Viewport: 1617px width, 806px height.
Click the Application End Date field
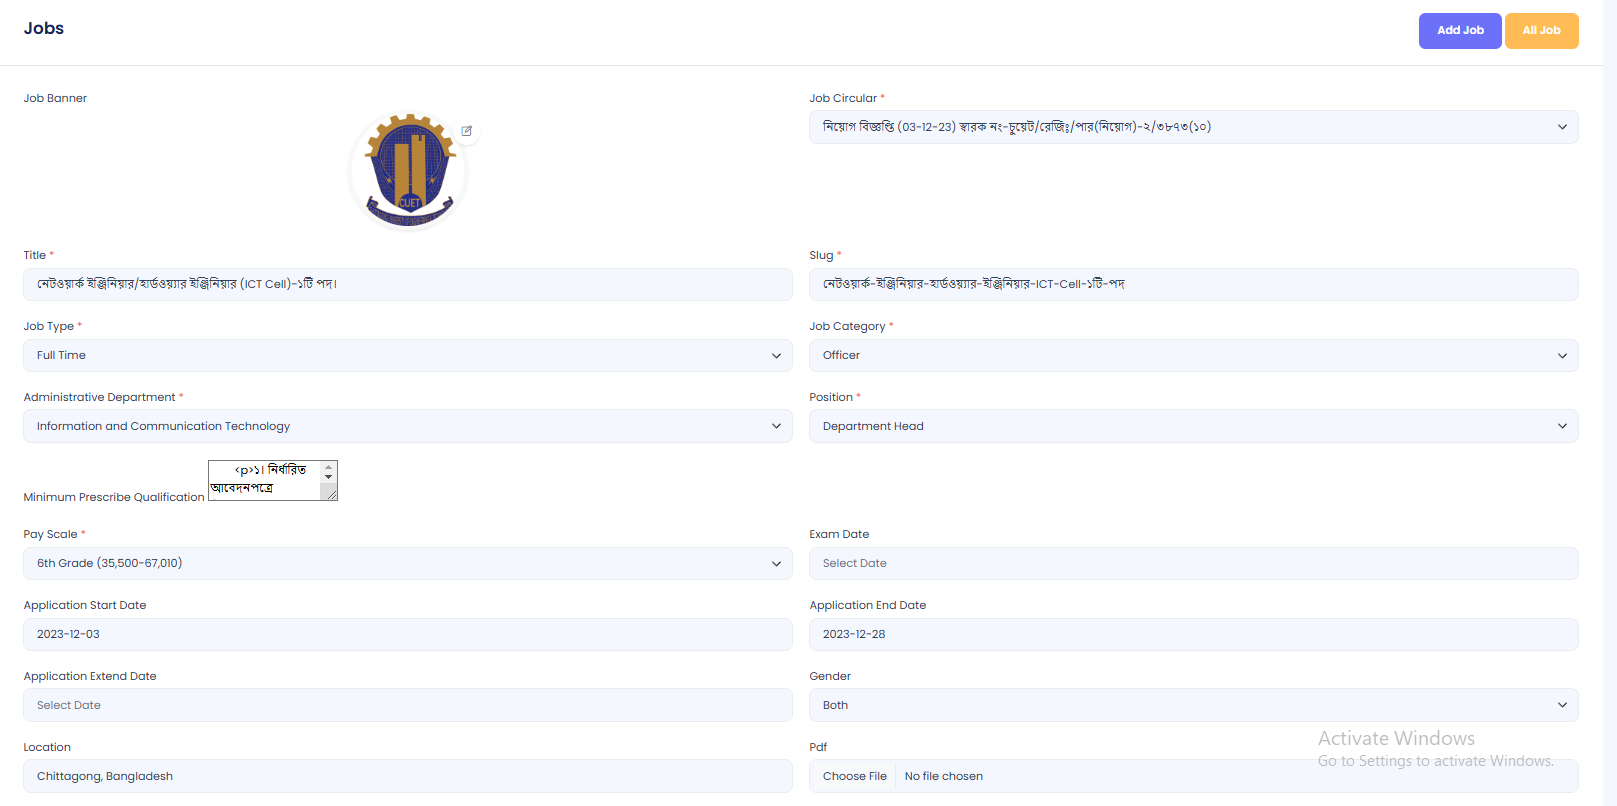coord(1193,635)
